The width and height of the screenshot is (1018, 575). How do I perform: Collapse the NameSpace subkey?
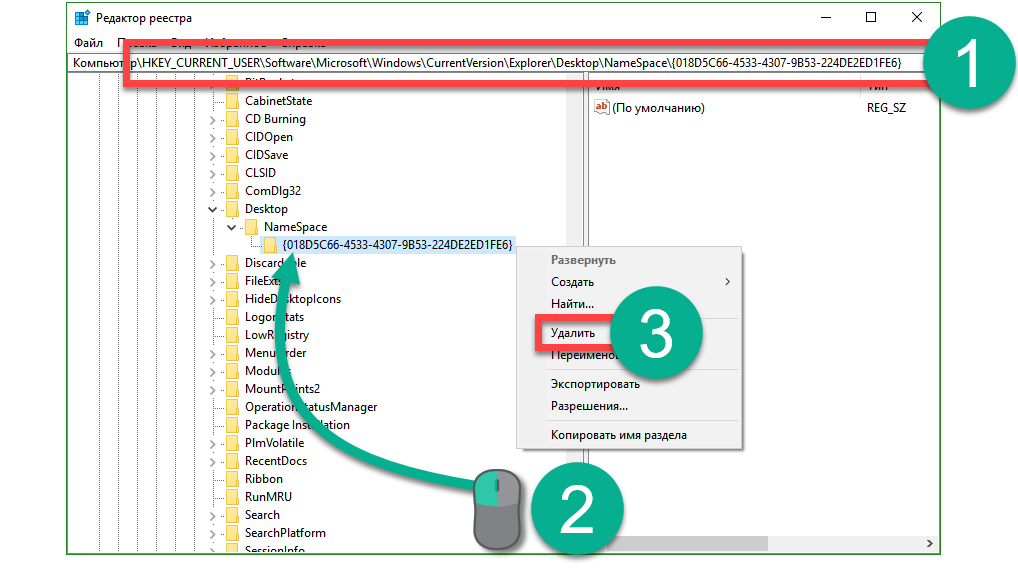231,227
